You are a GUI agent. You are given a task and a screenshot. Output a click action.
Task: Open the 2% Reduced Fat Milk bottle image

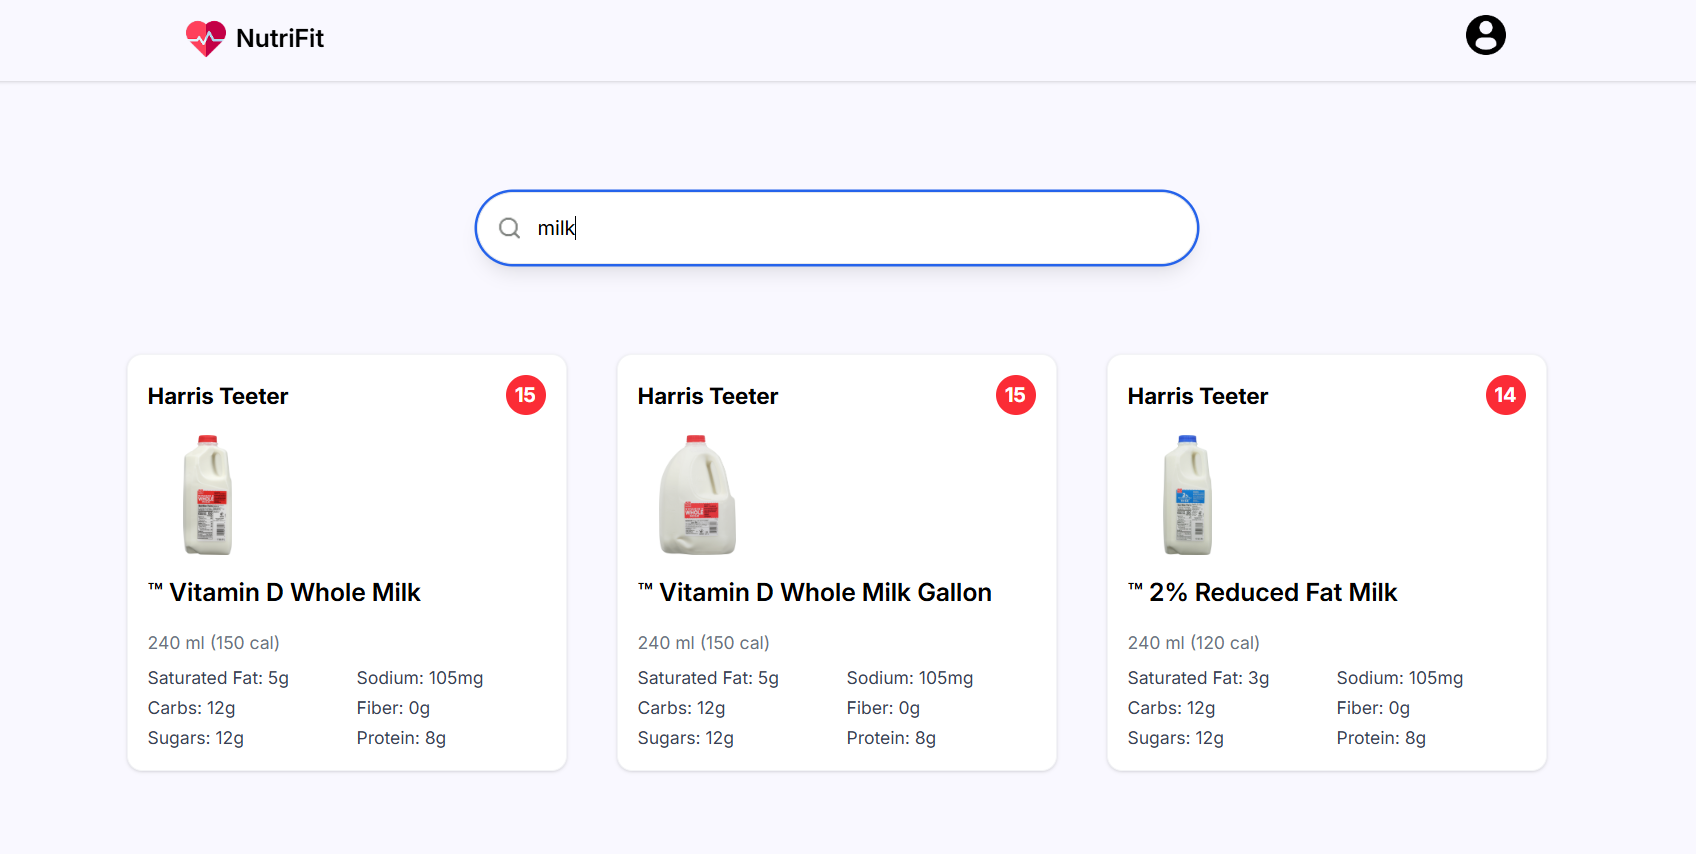pos(1188,495)
